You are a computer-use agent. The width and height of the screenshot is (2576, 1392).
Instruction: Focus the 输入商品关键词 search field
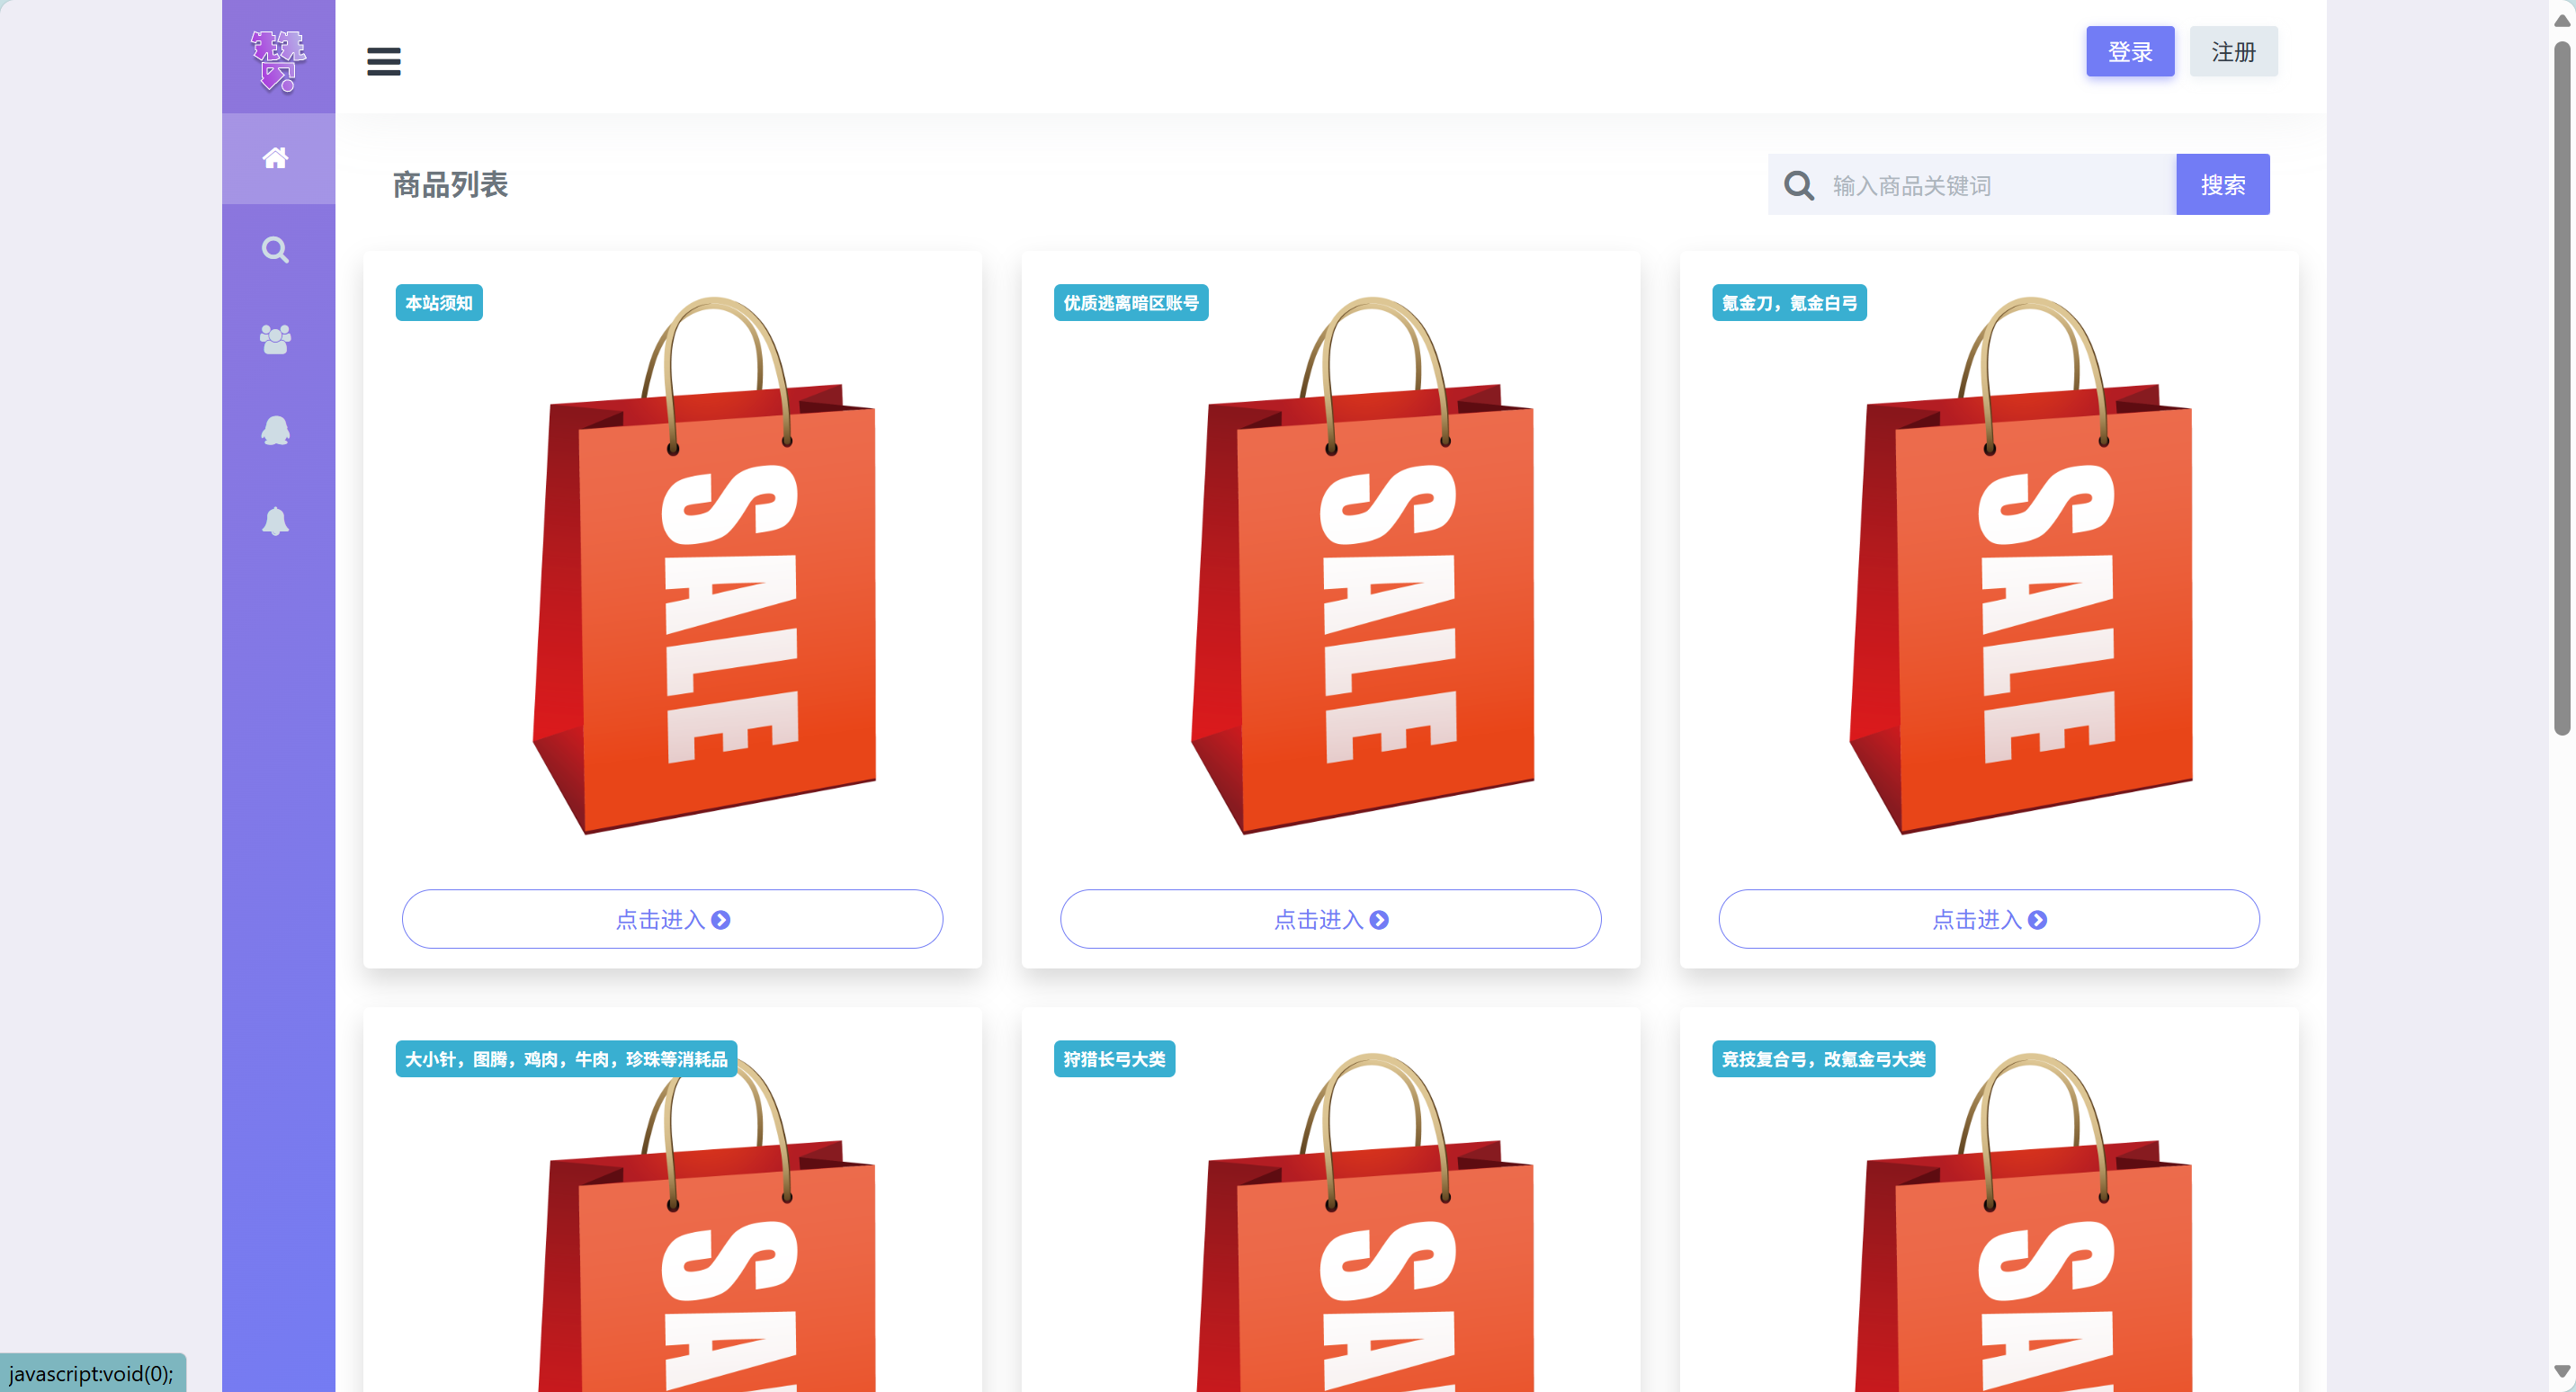click(1997, 185)
